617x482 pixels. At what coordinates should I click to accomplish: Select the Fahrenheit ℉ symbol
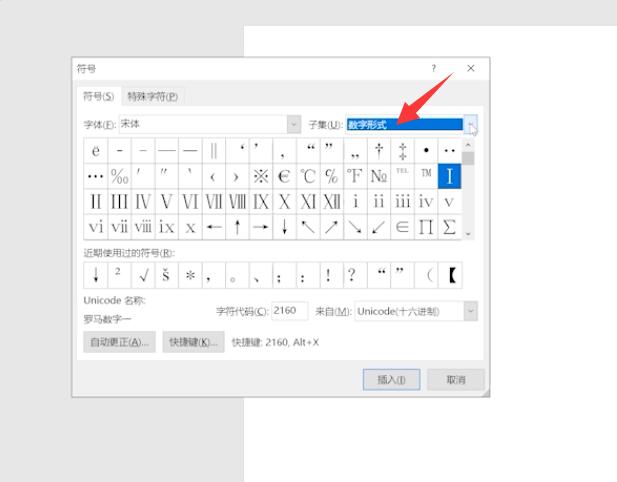pos(355,176)
